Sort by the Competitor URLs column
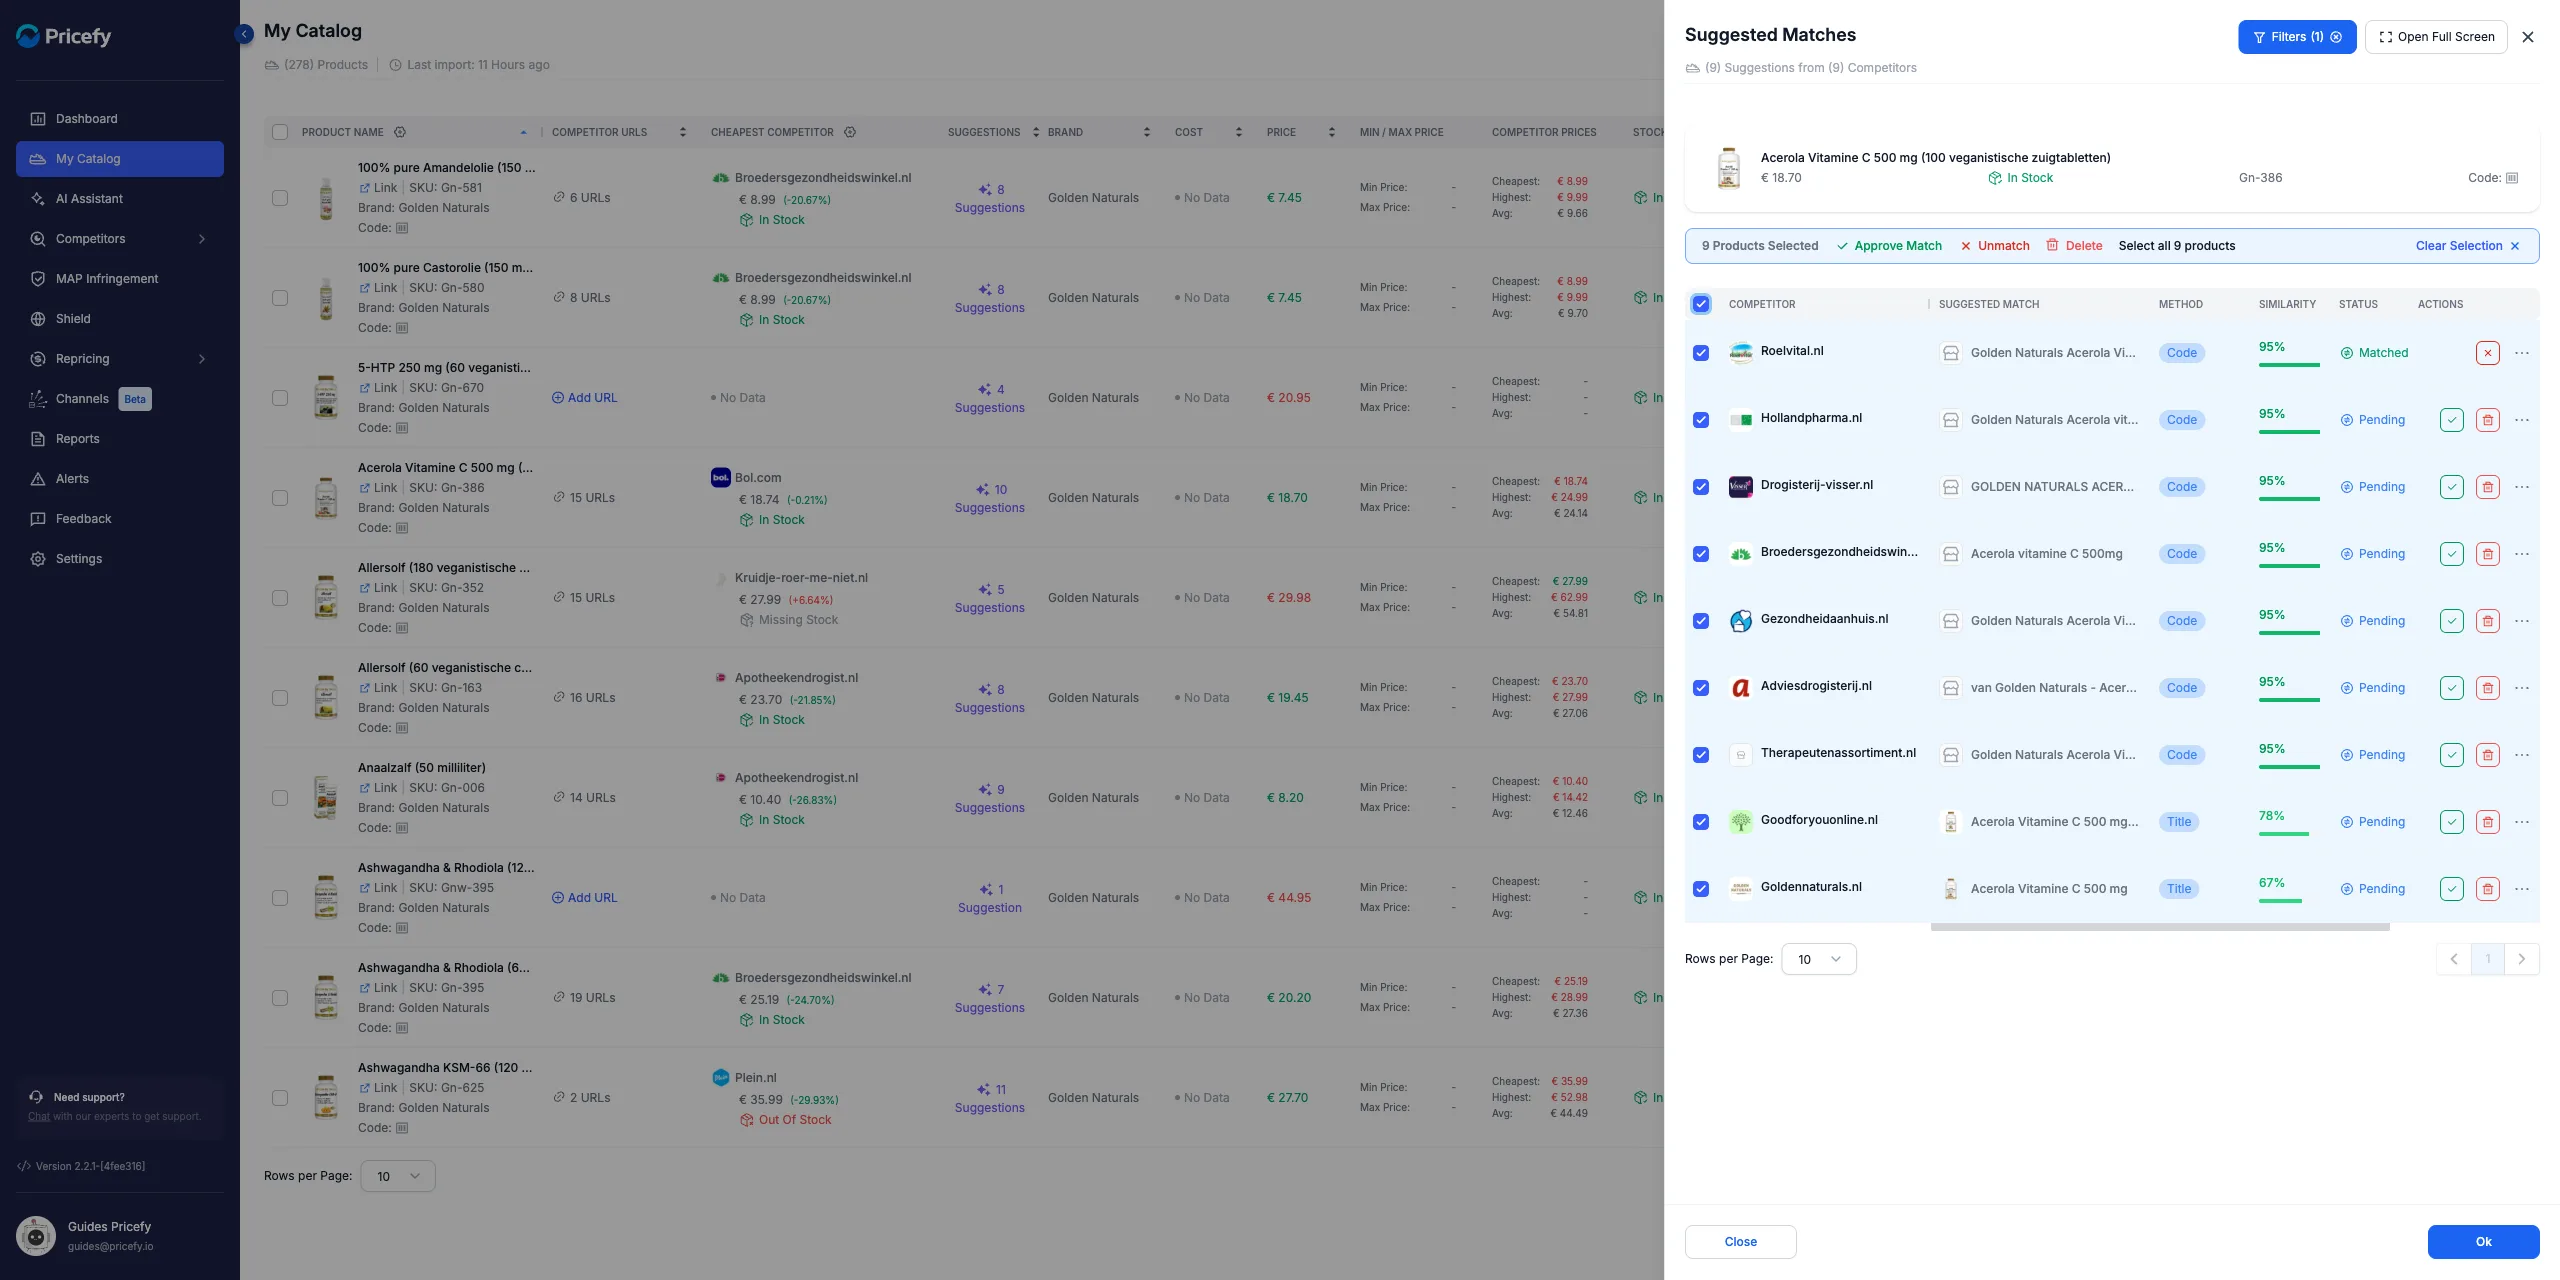The height and width of the screenshot is (1280, 2560). [683, 132]
